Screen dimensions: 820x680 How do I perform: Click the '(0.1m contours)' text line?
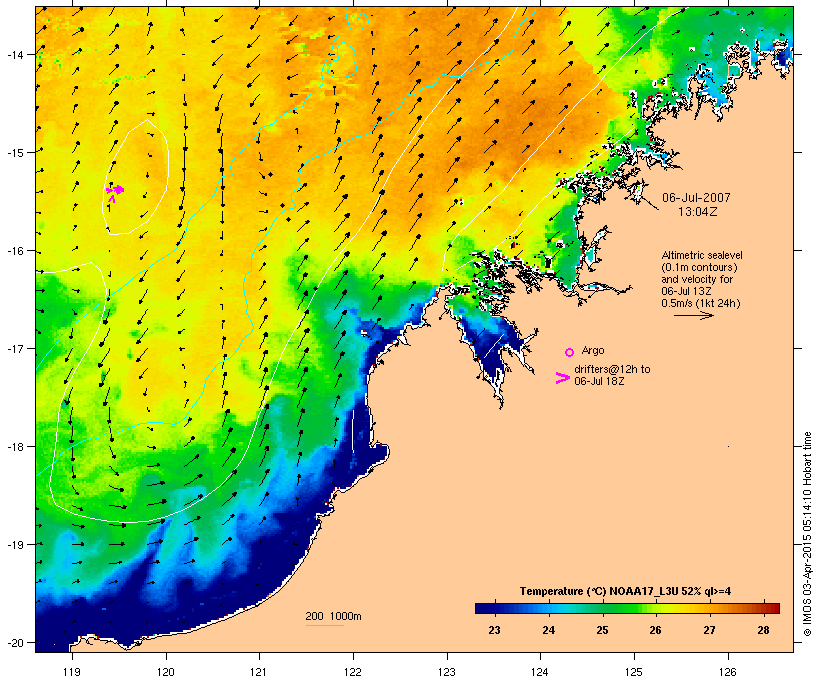700,267
